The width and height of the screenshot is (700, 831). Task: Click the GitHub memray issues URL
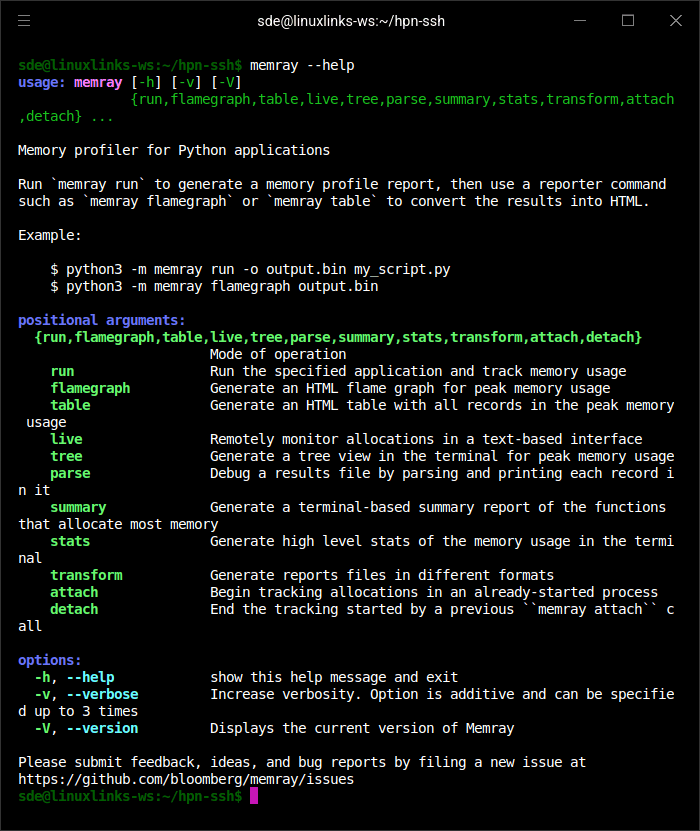pyautogui.click(x=186, y=779)
